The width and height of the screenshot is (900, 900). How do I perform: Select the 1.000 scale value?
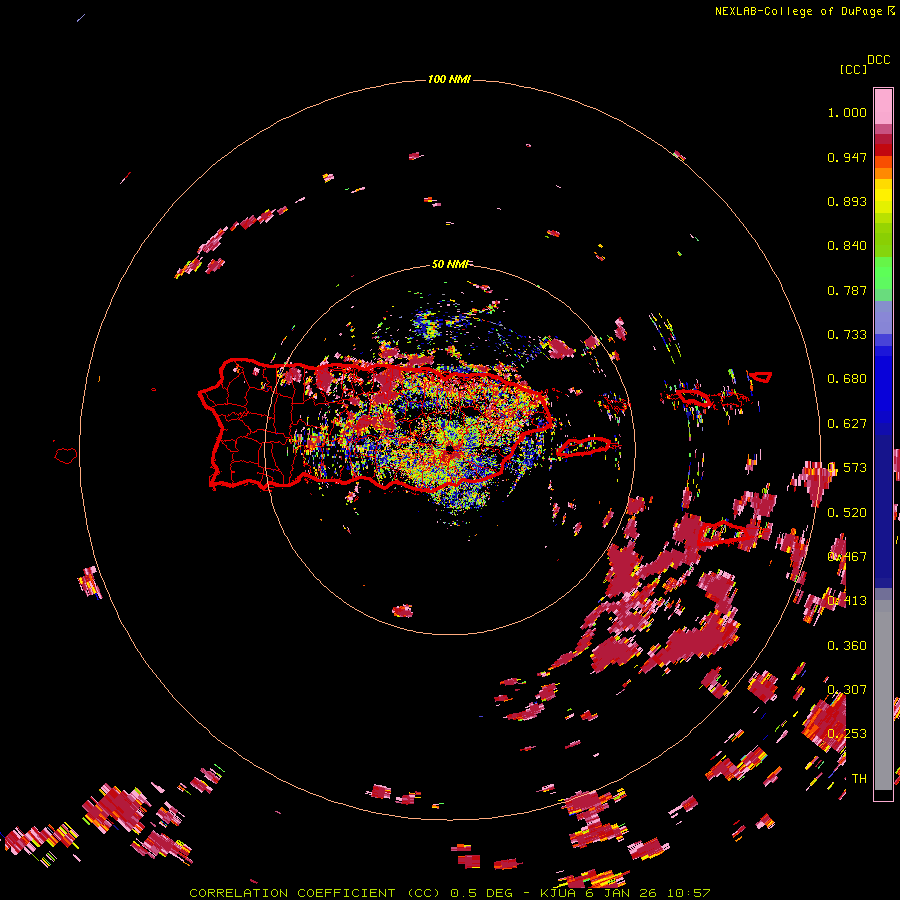click(x=847, y=112)
